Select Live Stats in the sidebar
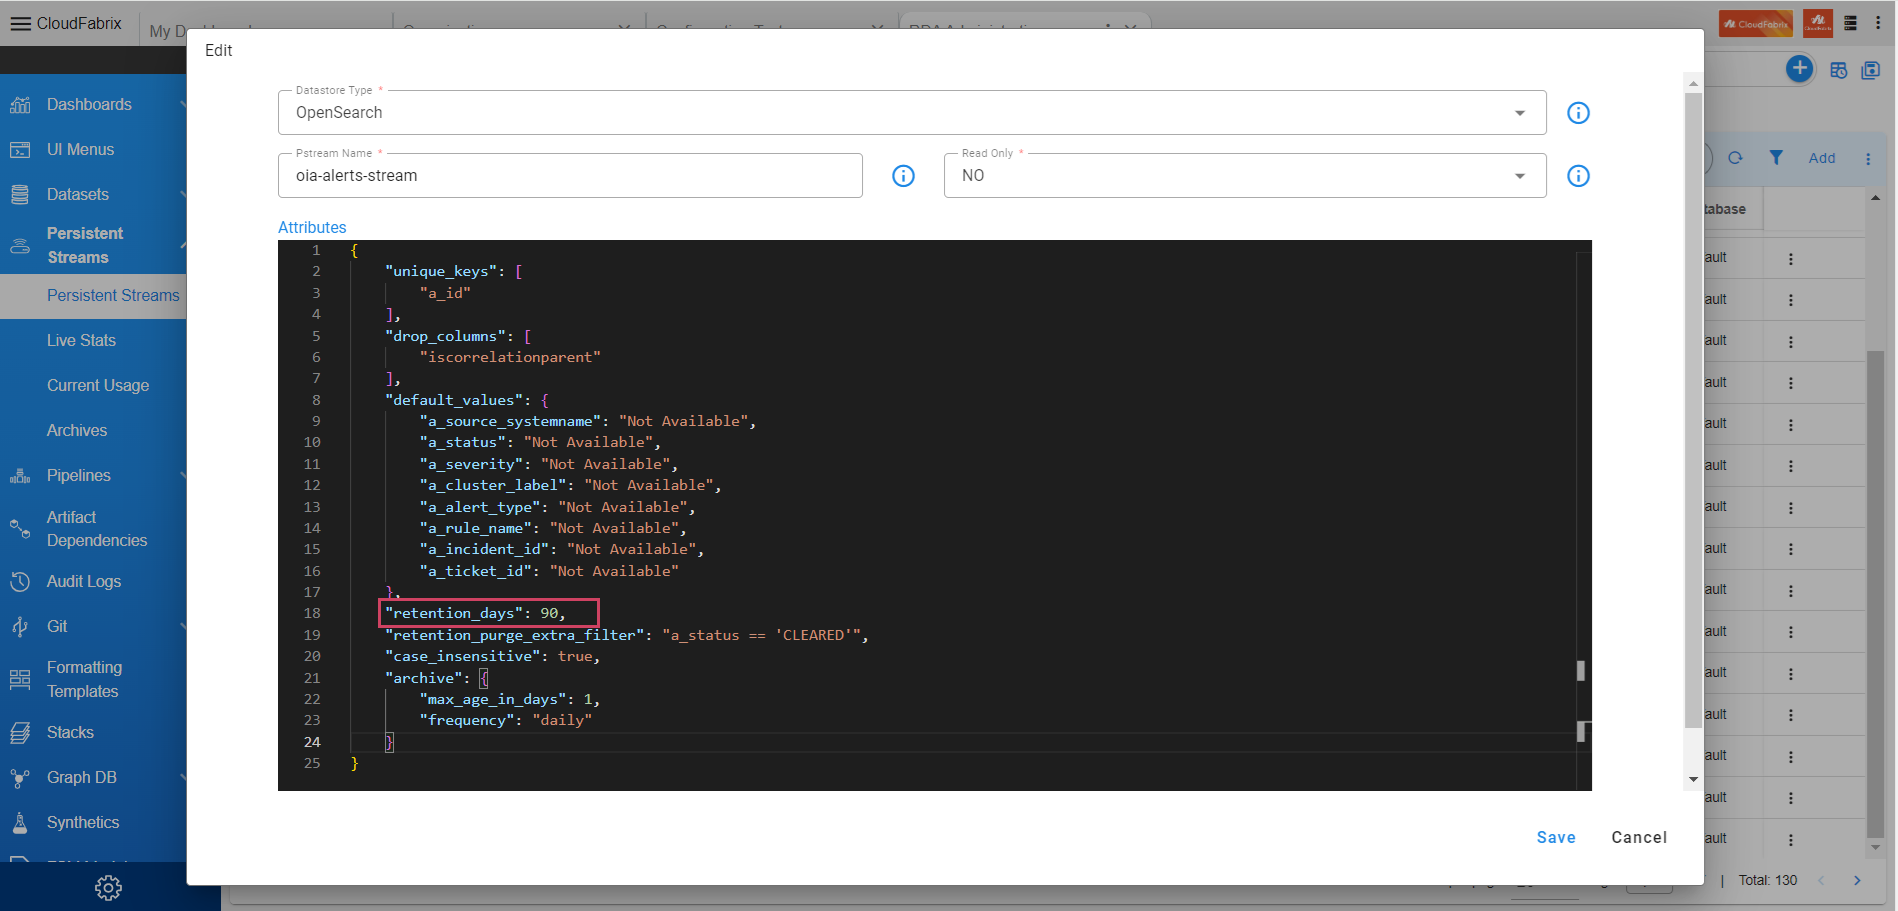This screenshot has width=1898, height=911. tap(81, 340)
